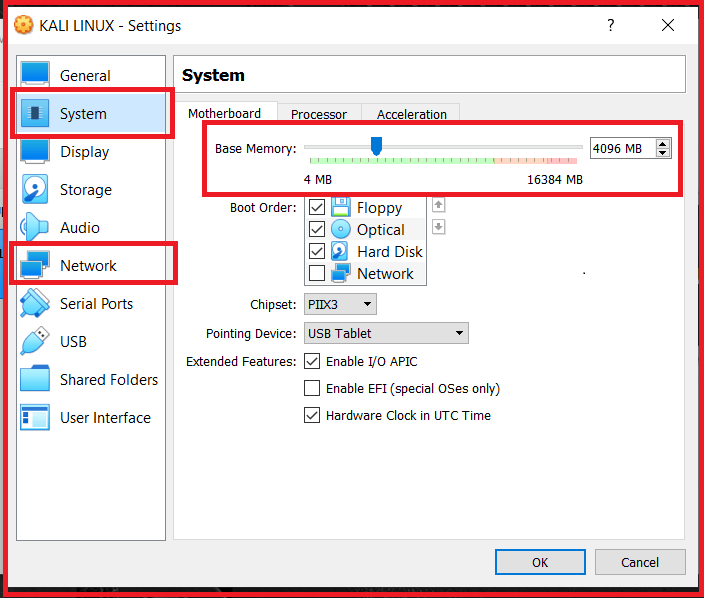The width and height of the screenshot is (704, 598).
Task: Uncheck the Hard Disk boot checkbox
Action: click(317, 251)
